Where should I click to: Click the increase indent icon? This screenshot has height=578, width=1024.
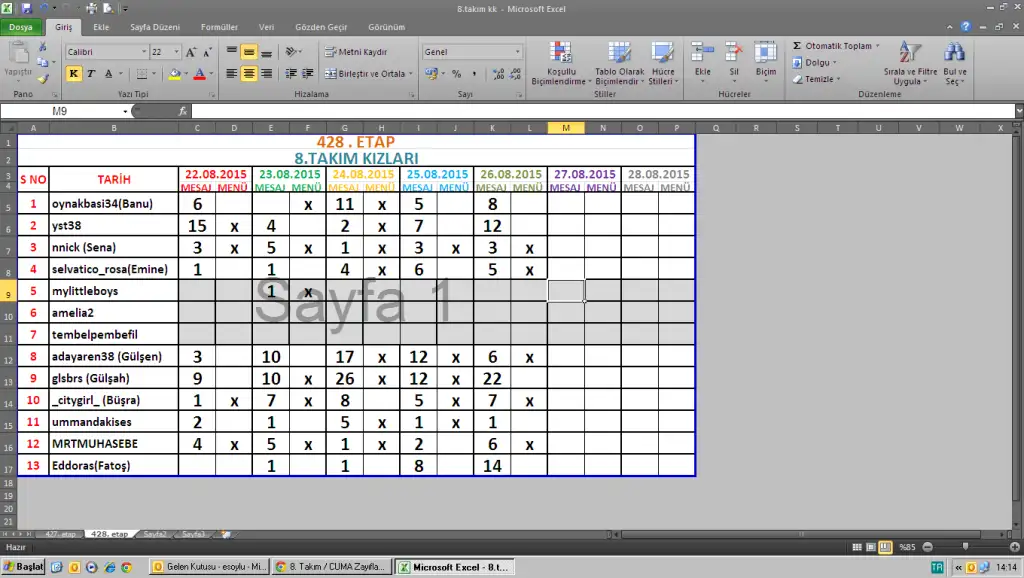click(308, 74)
